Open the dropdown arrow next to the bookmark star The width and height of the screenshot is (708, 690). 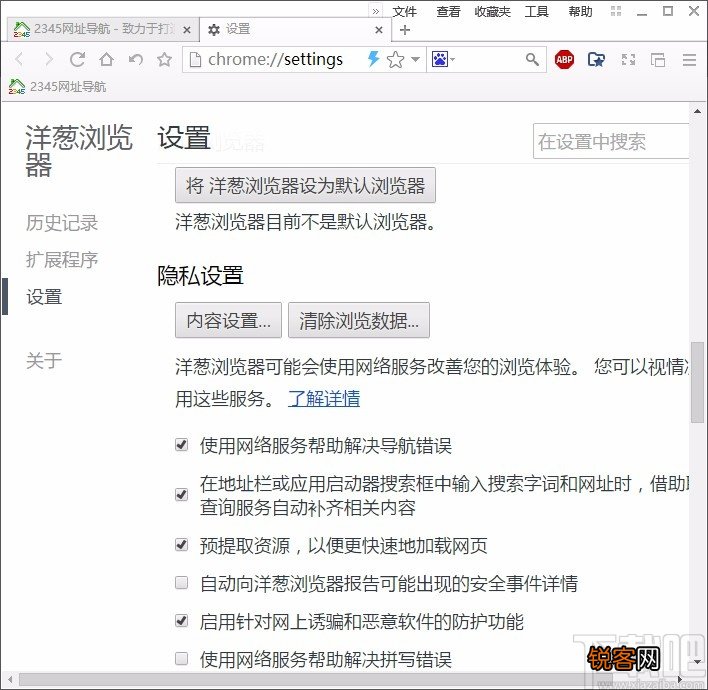click(x=415, y=59)
